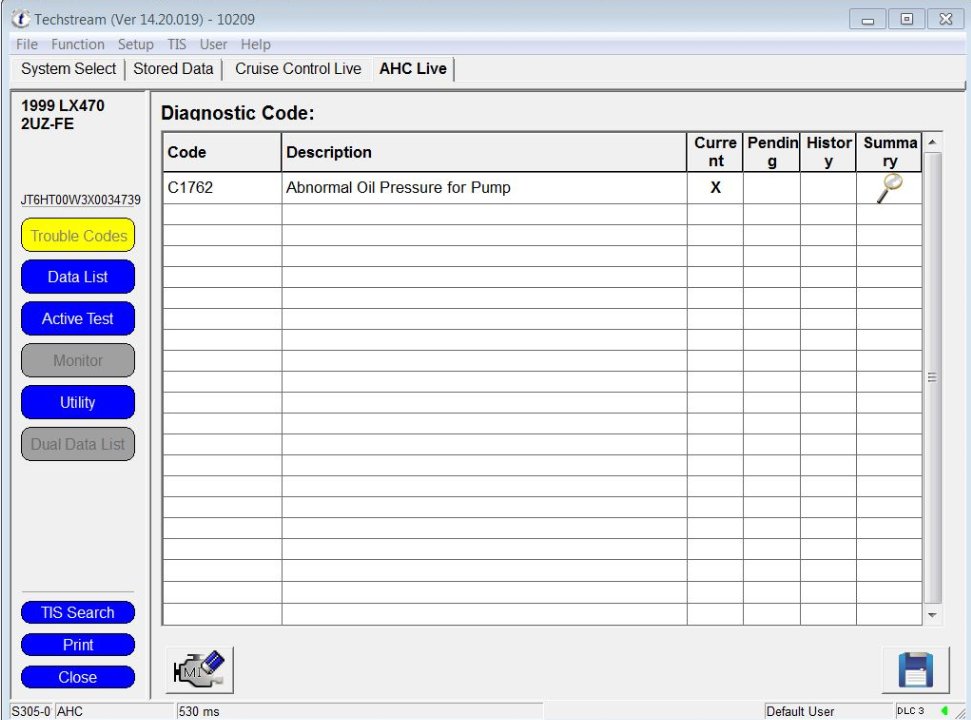Screen dimensions: 971x720
Task: Click the 1999 LX470 vehicle label
Action: click(63, 106)
